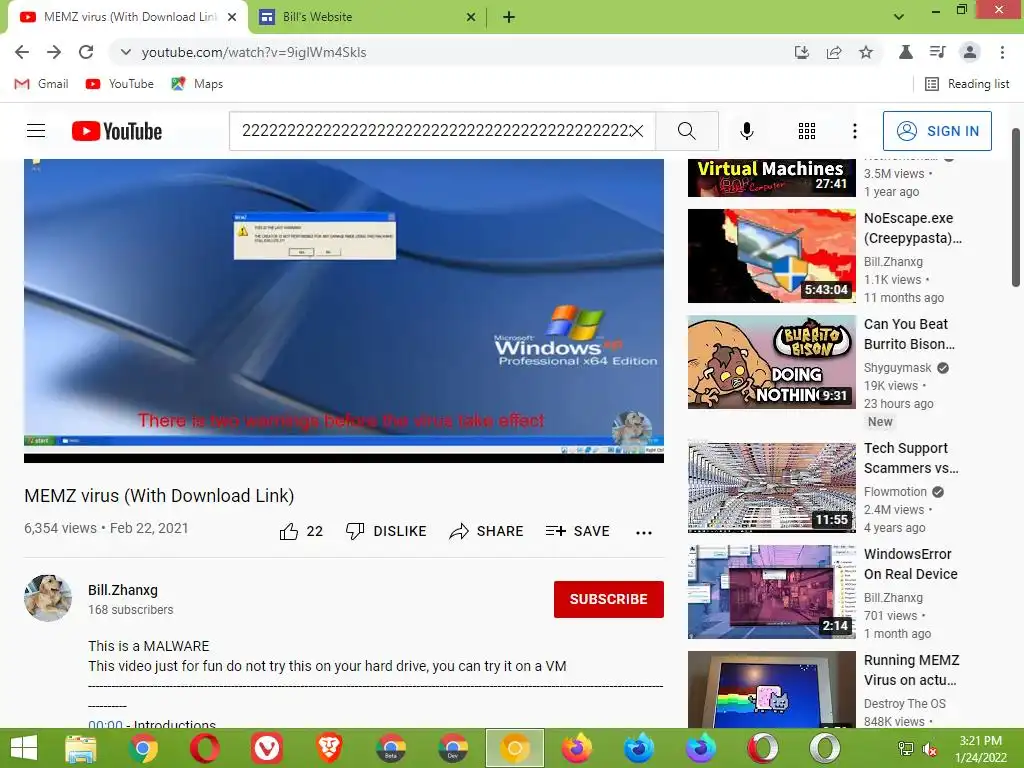
Task: Open Bill.Zhanxg channel name link
Action: (x=123, y=590)
